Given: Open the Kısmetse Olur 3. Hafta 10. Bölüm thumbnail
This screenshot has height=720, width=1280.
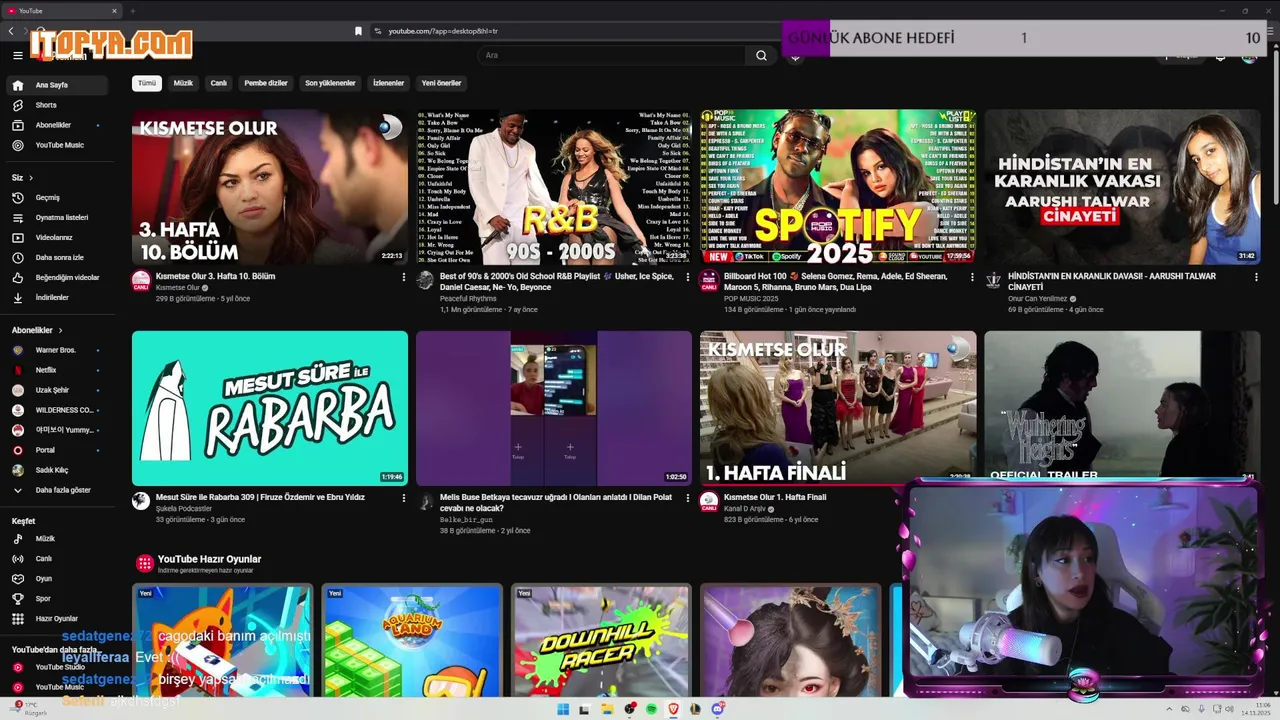Looking at the screenshot, I should pyautogui.click(x=270, y=187).
